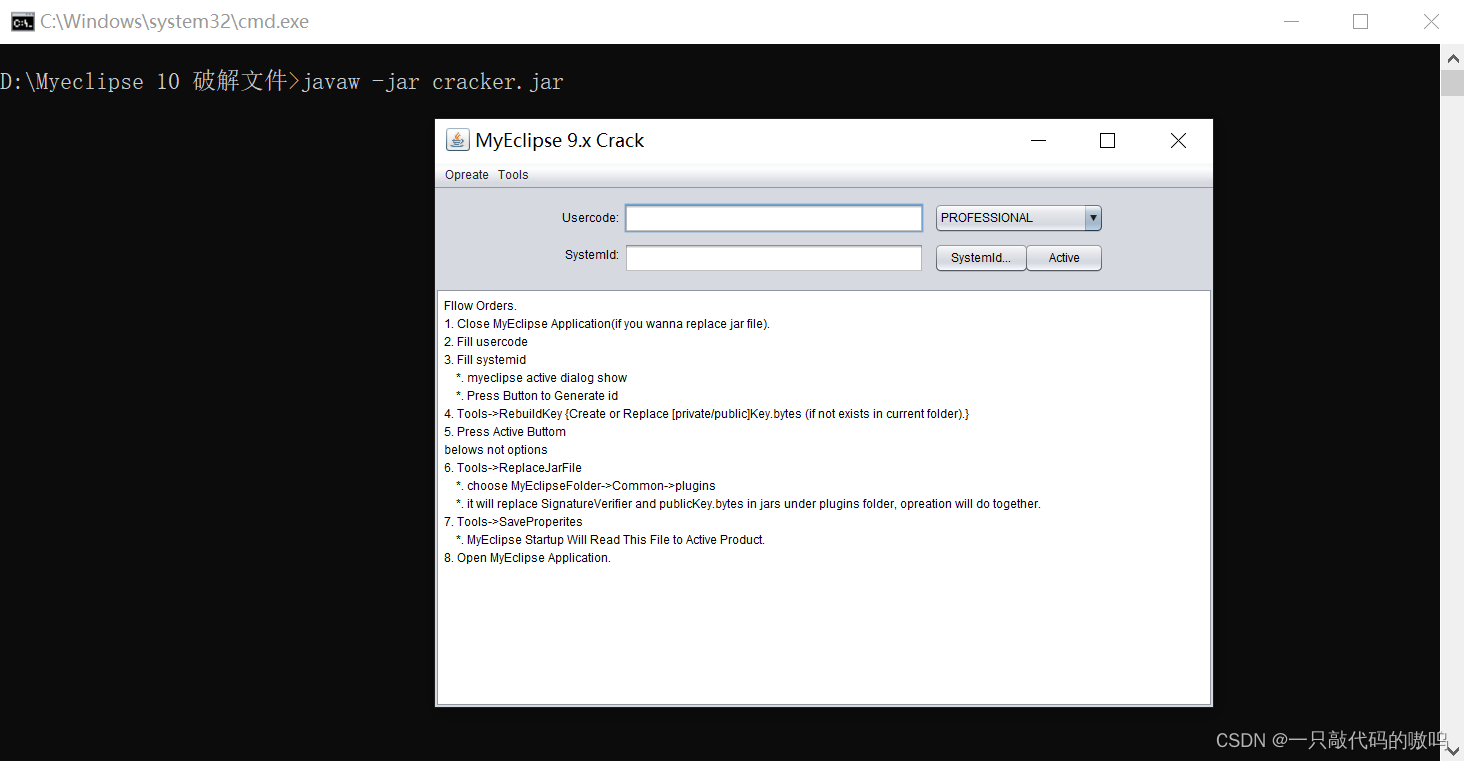Click 'MyEclipse Startup Will Read This File' line
The width and height of the screenshot is (1464, 761).
point(610,540)
